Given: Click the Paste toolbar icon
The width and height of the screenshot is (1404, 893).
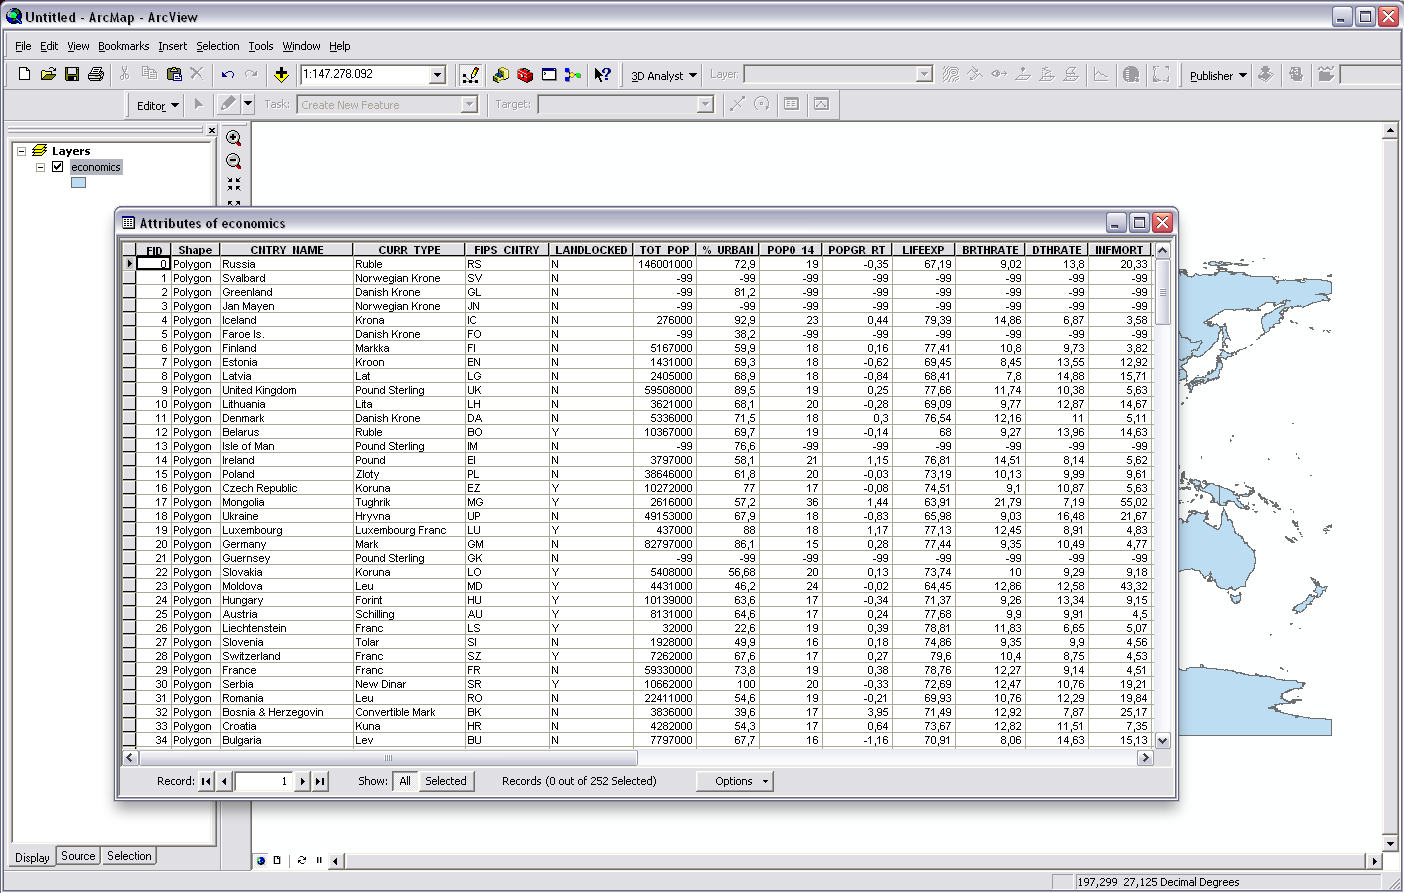Looking at the screenshot, I should (174, 74).
